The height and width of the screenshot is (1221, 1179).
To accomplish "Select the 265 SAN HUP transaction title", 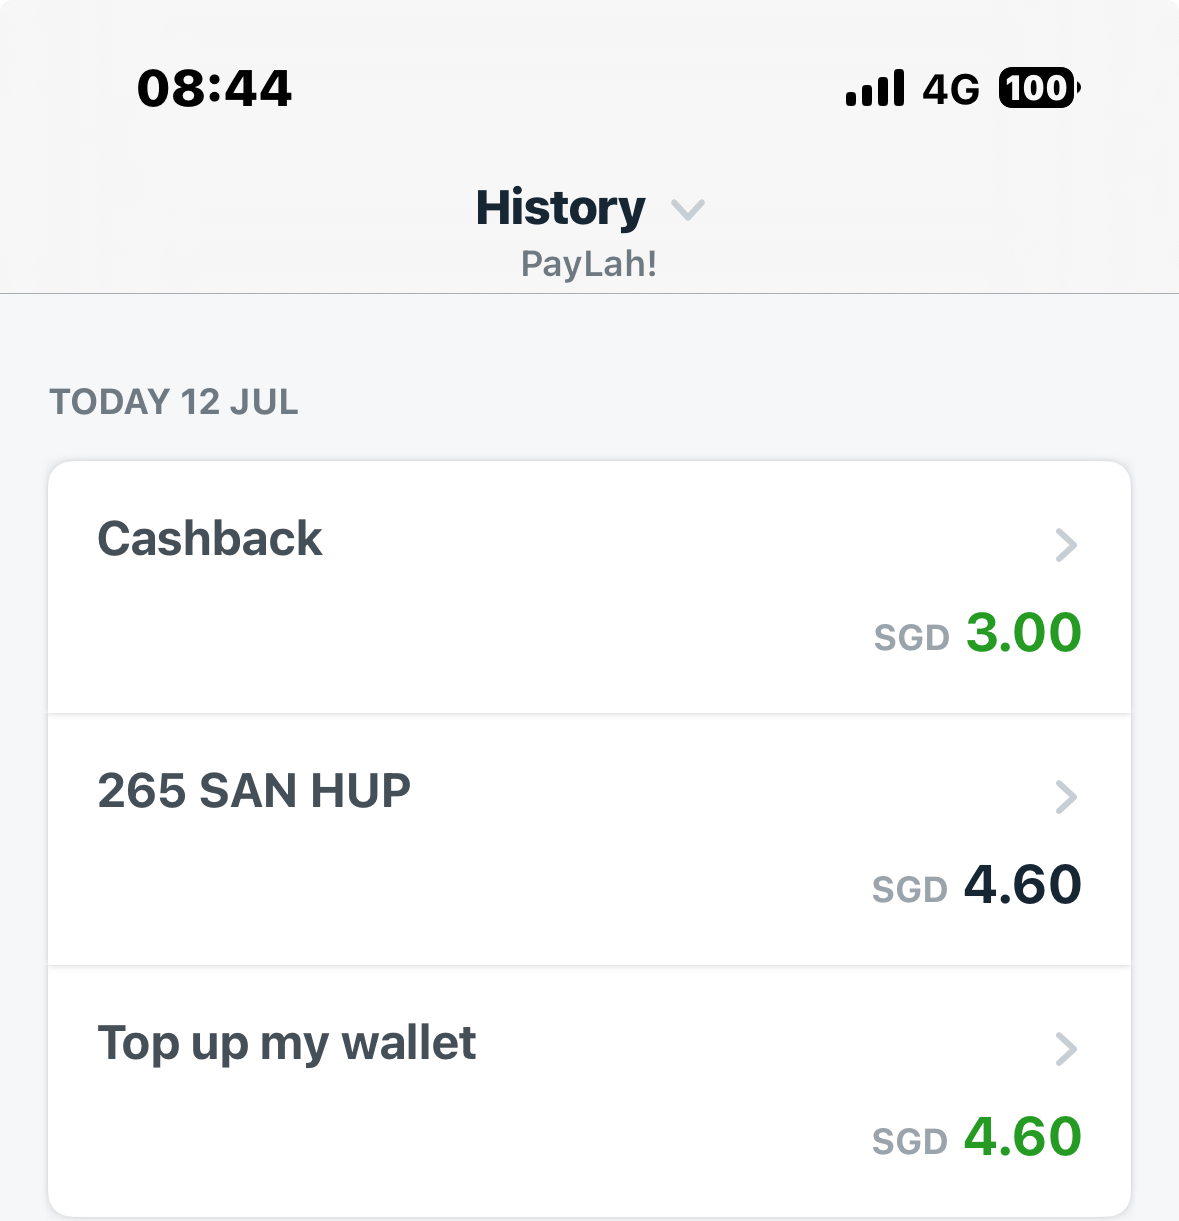I will 254,791.
